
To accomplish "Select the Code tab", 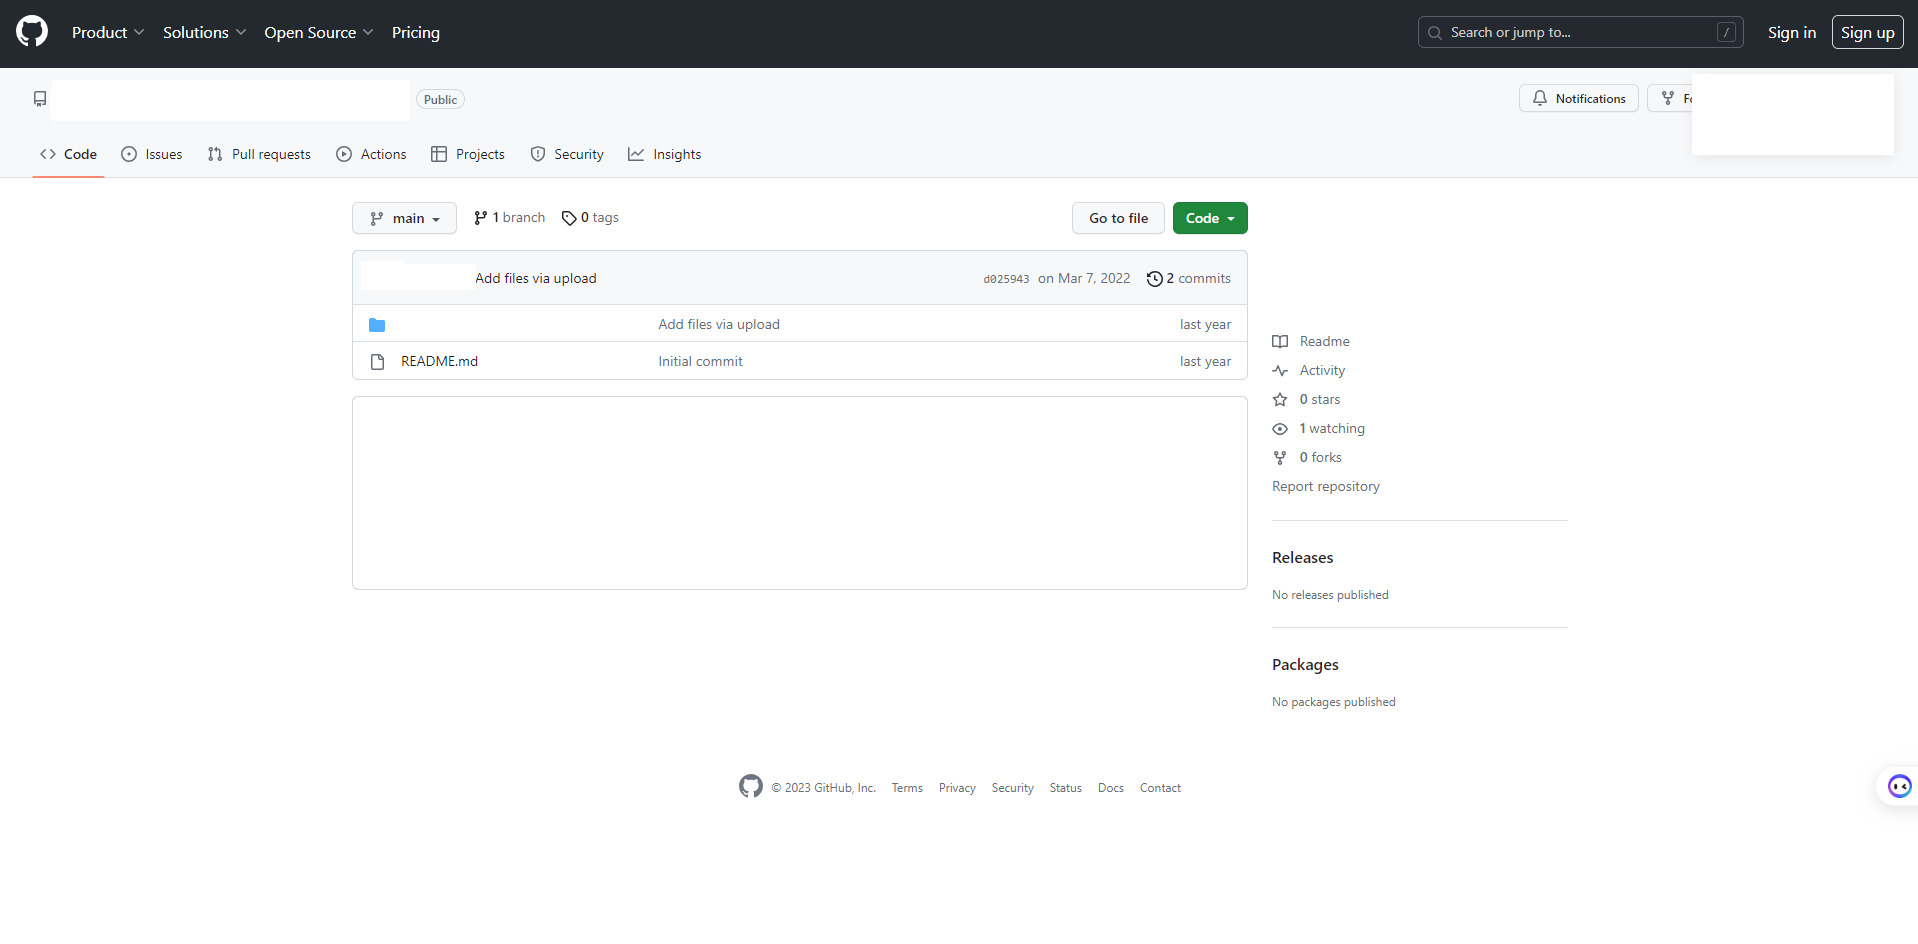I will tap(68, 154).
